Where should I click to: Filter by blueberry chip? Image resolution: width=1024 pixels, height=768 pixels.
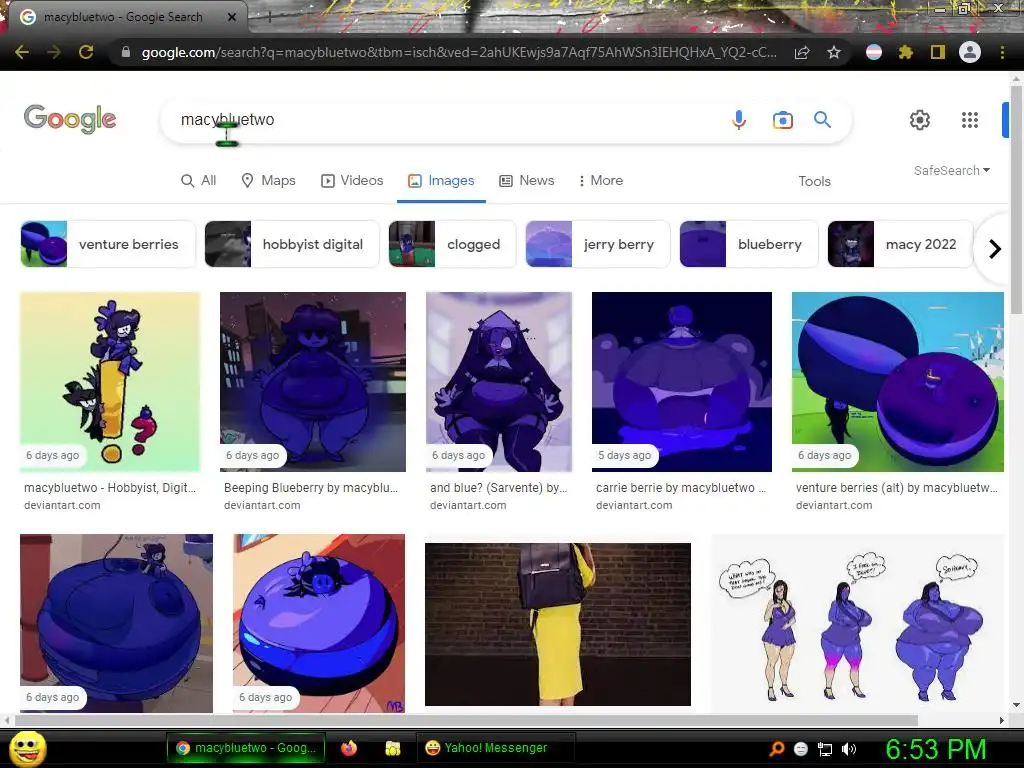[x=749, y=244]
